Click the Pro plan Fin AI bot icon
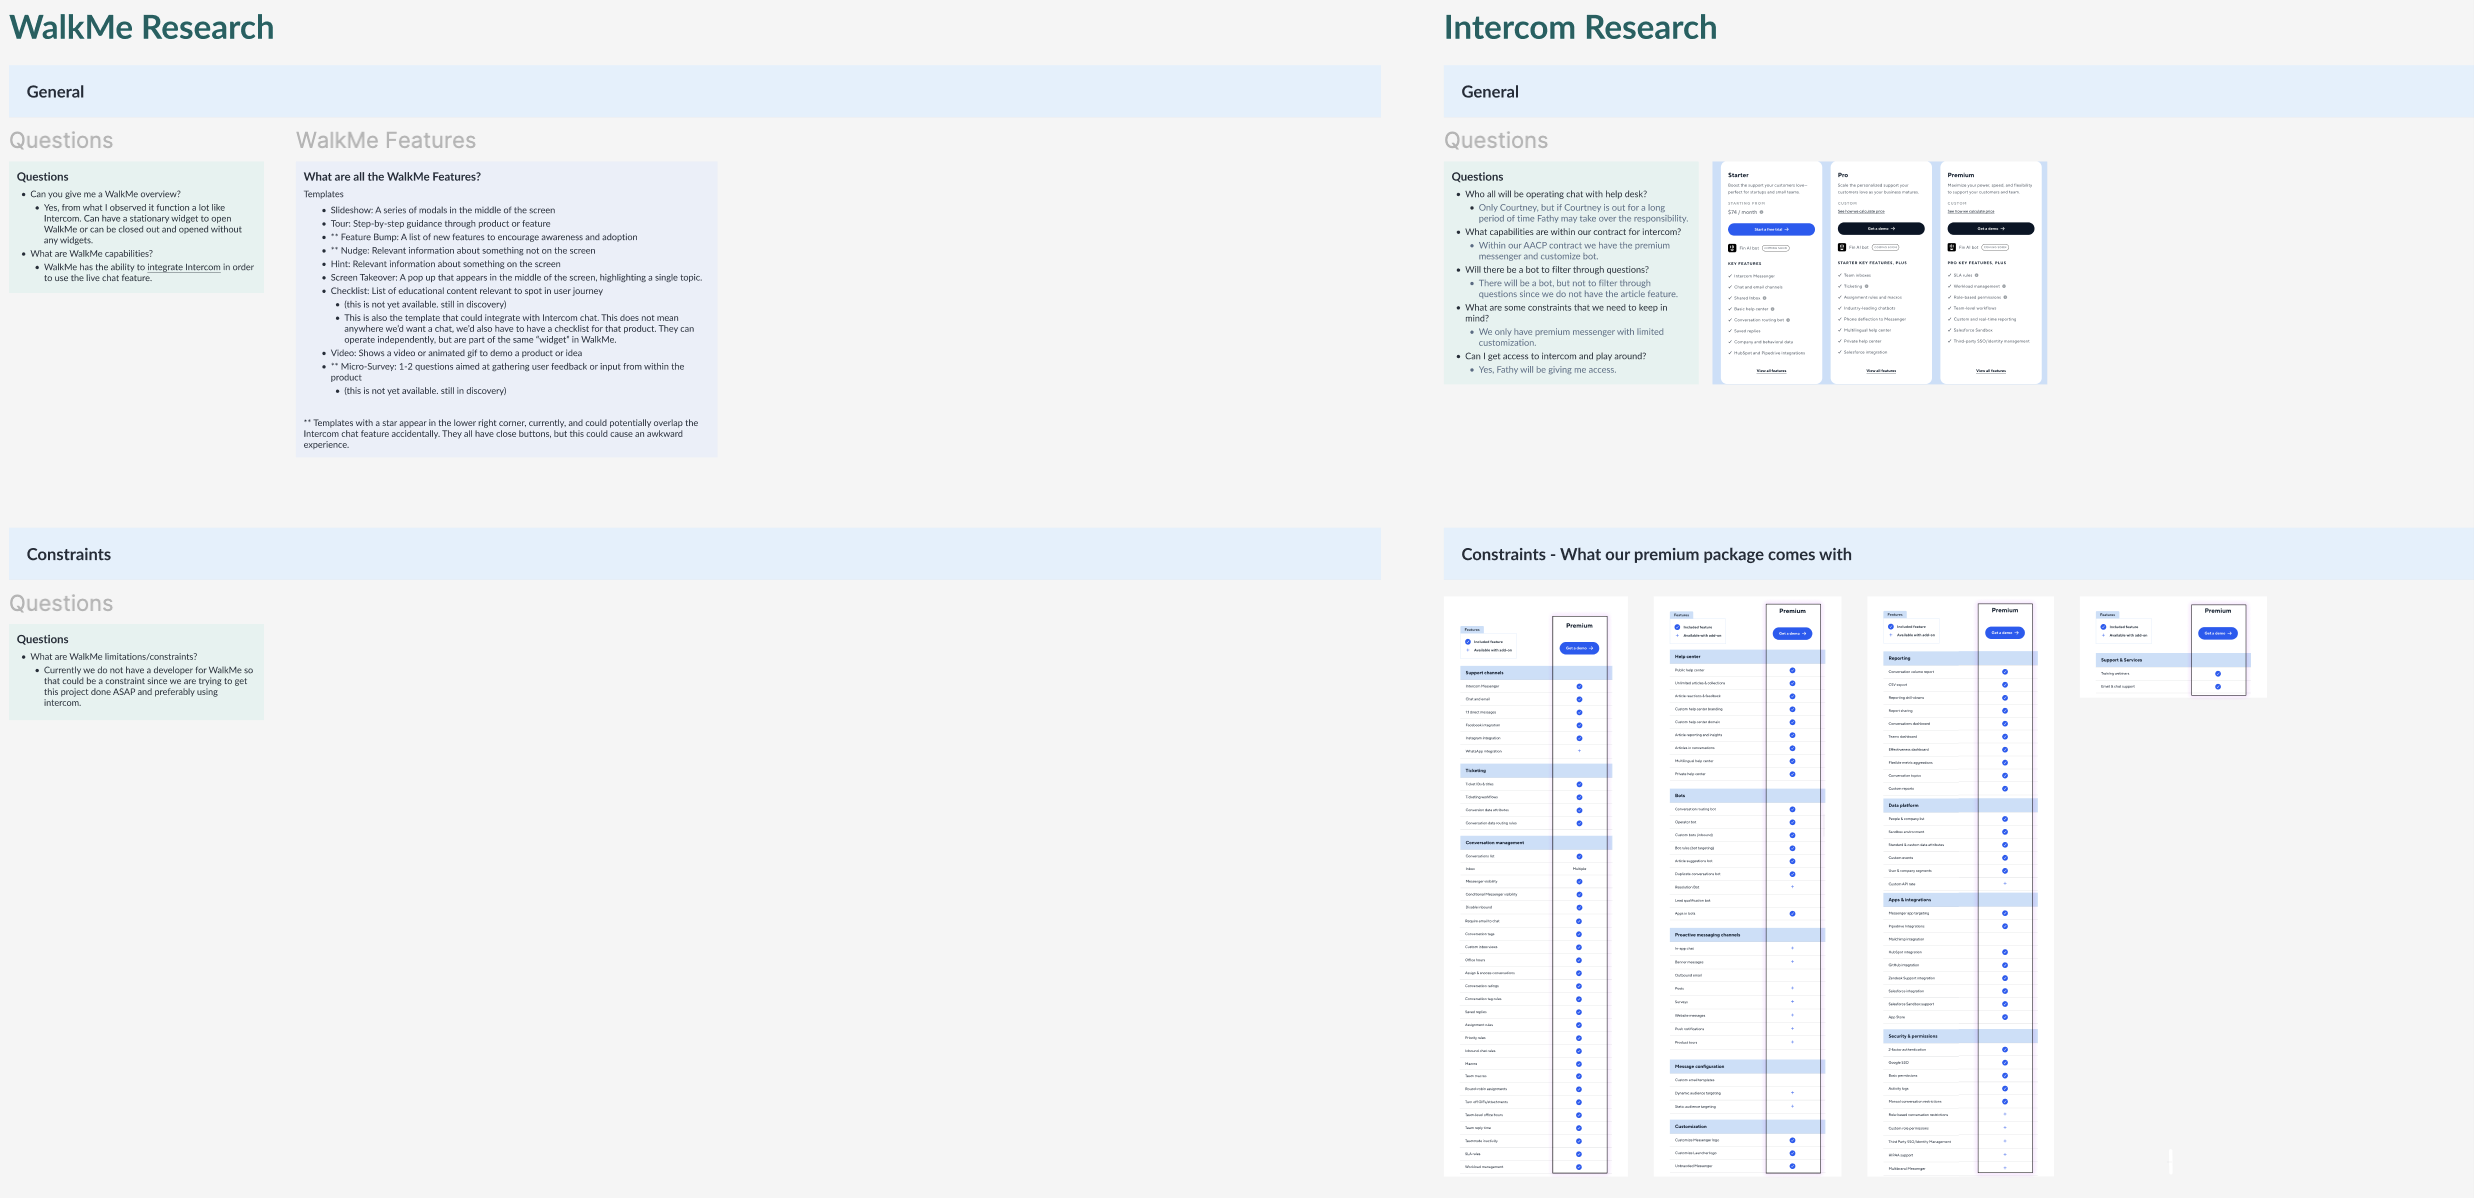This screenshot has height=1198, width=2474. click(x=1842, y=247)
